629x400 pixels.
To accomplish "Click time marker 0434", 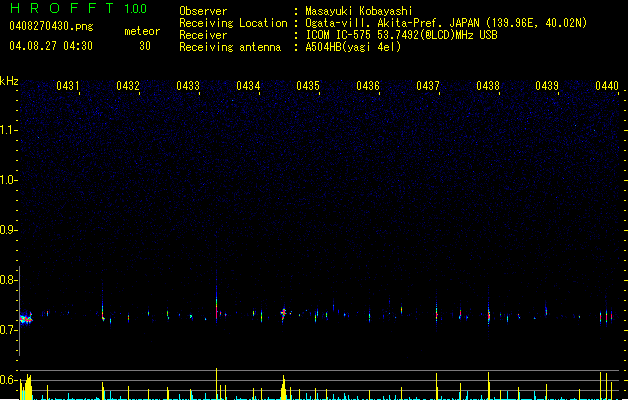I will [x=248, y=85].
